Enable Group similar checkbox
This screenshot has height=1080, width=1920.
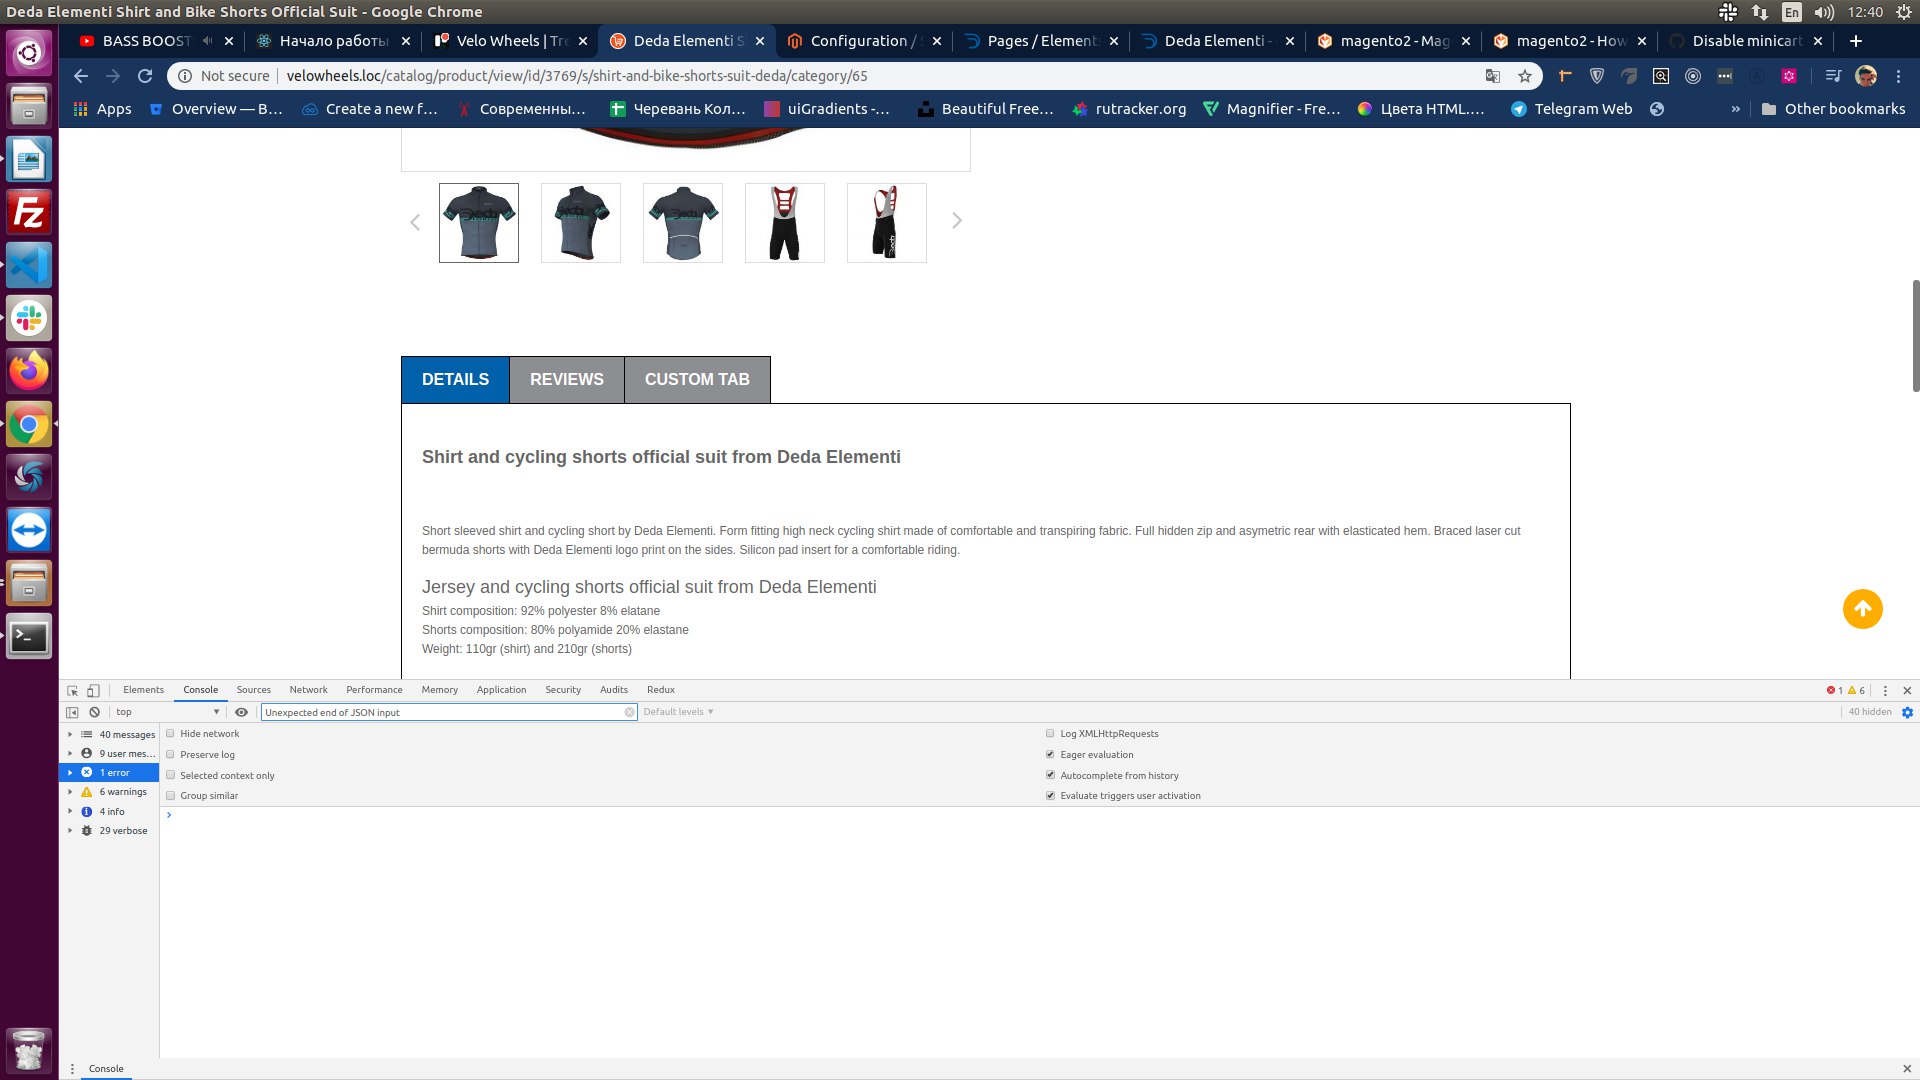click(170, 795)
